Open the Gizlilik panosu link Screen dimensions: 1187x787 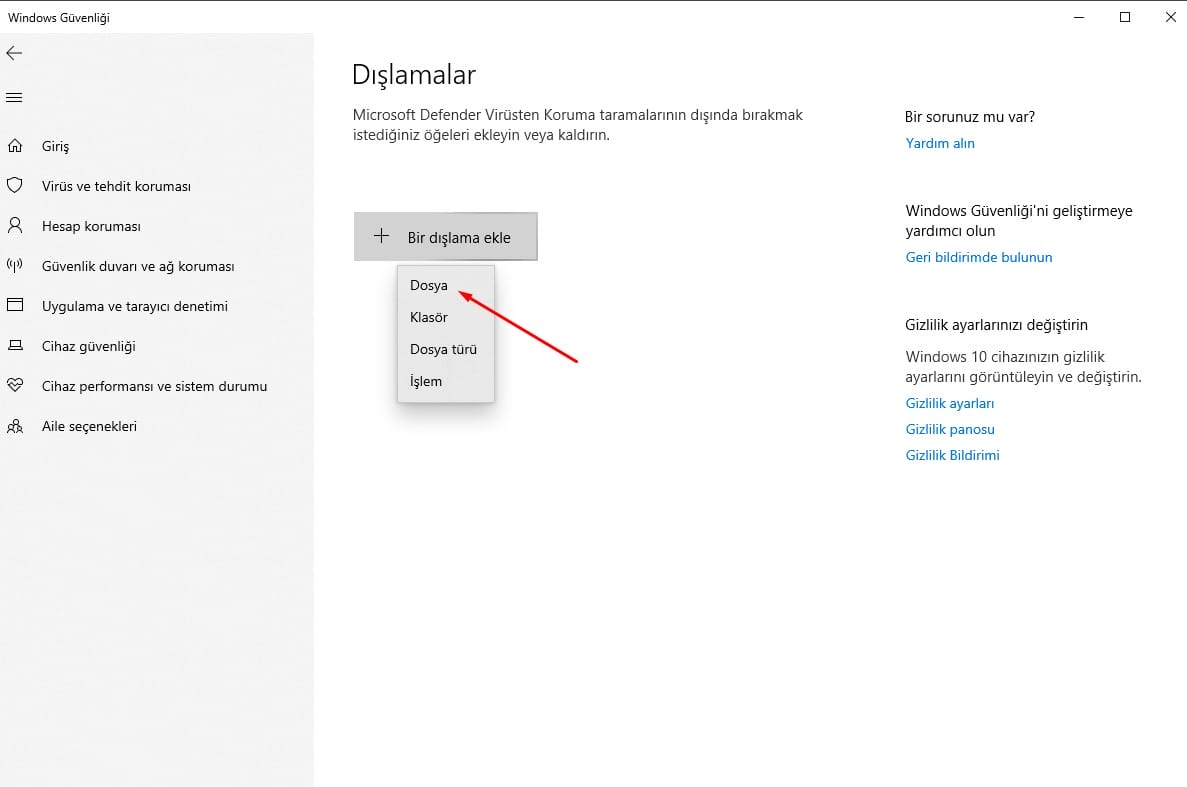coord(949,429)
